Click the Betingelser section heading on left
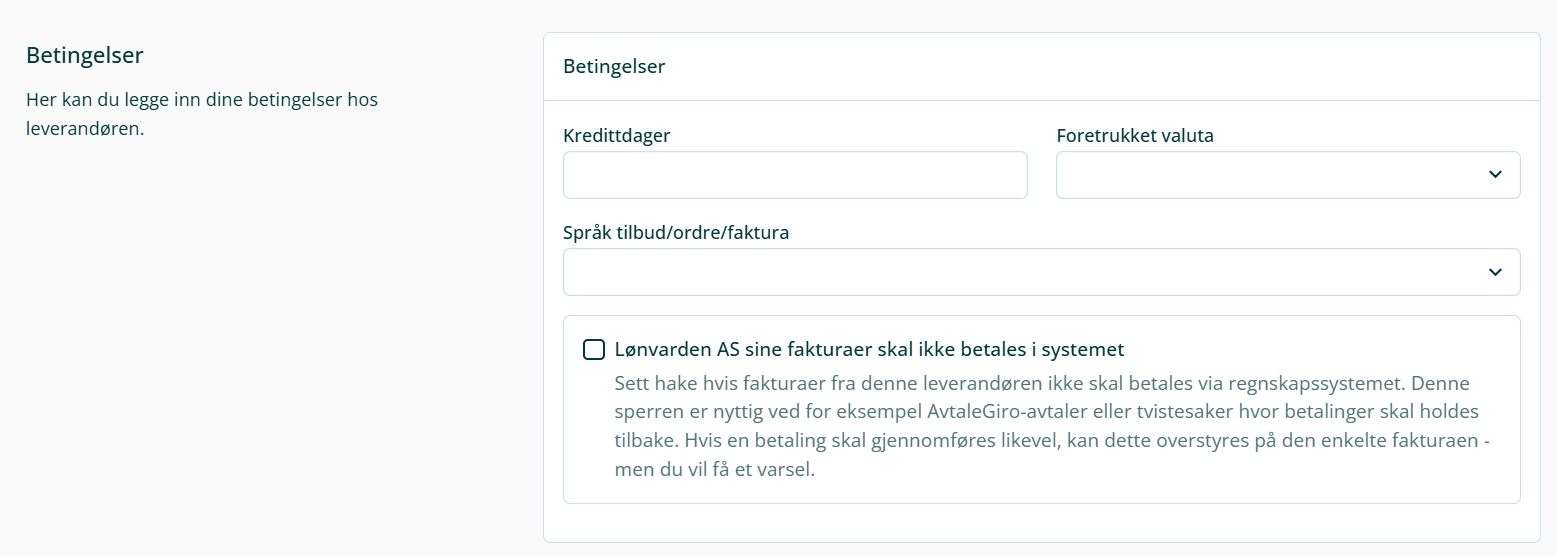Screen dimensions: 1557x556 (84, 55)
